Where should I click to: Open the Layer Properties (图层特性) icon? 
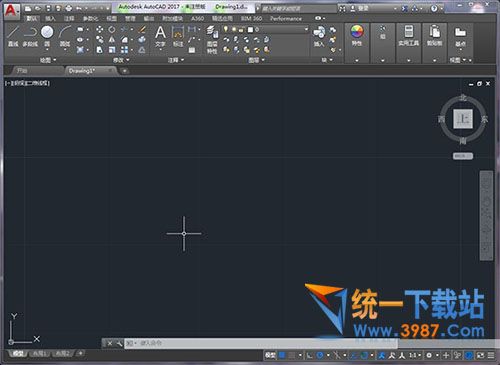point(212,39)
